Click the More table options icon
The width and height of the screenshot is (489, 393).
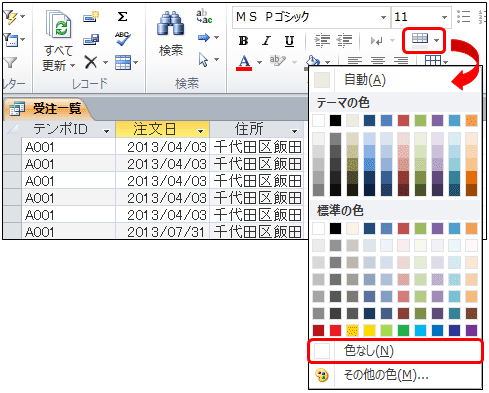pos(123,62)
